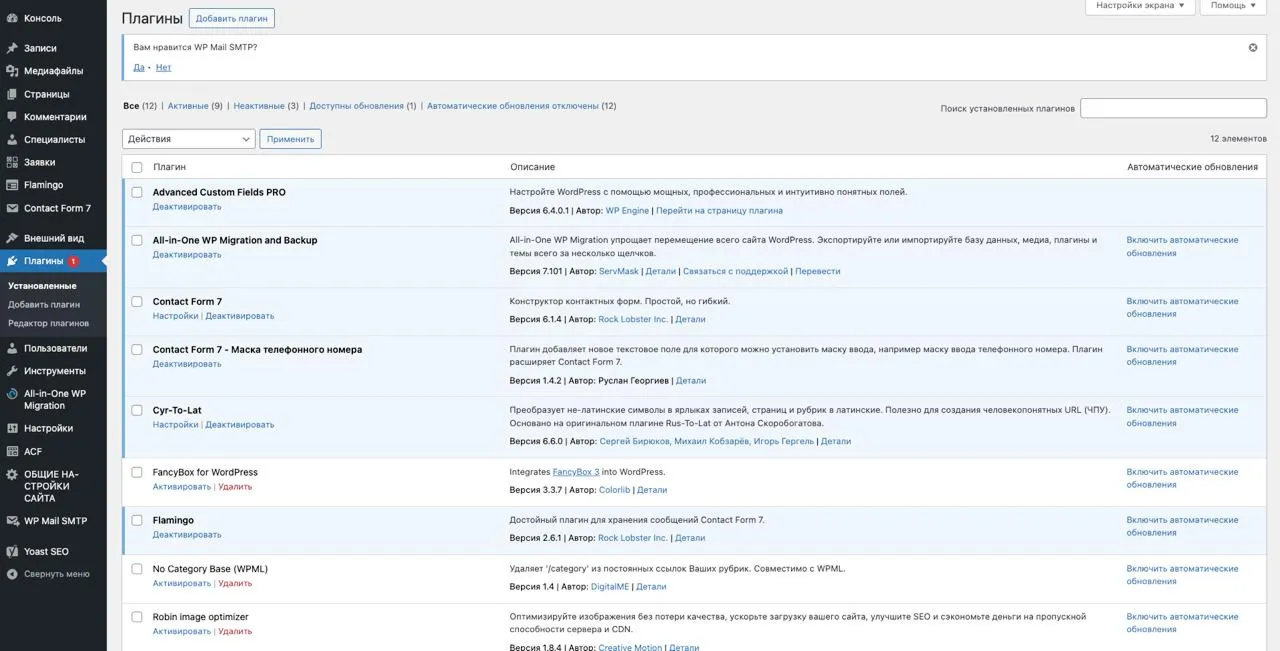Check the select-all plugins checkbox
This screenshot has width=1280, height=651.
(x=137, y=167)
